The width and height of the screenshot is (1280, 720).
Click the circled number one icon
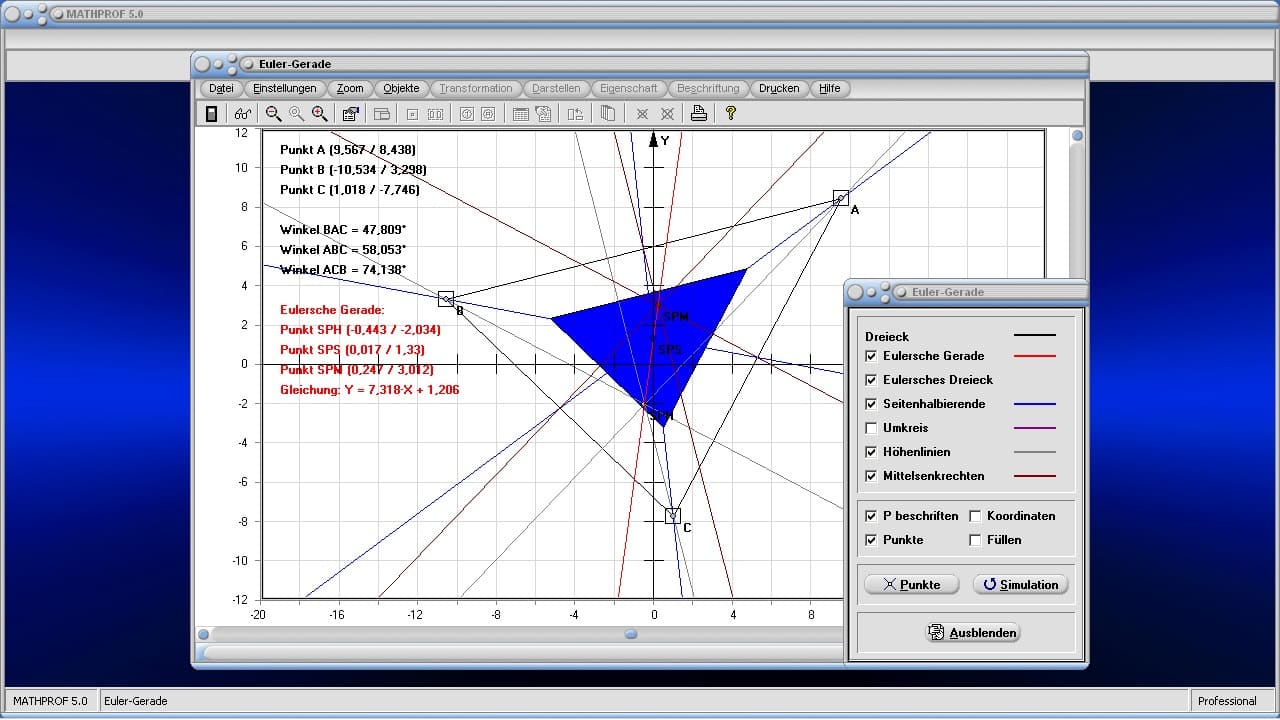click(466, 114)
